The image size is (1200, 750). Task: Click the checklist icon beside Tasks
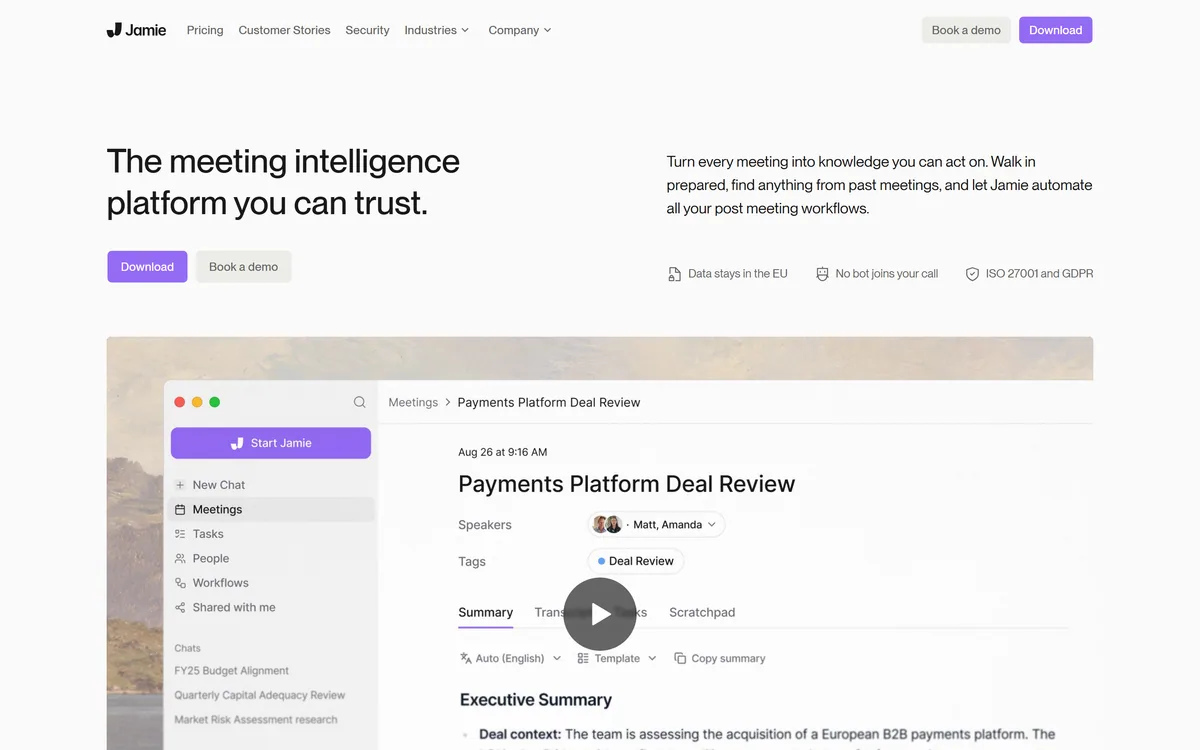pos(180,534)
